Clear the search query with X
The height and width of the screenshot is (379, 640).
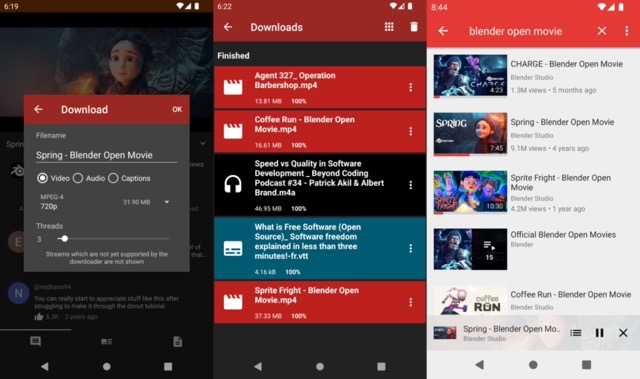point(602,31)
